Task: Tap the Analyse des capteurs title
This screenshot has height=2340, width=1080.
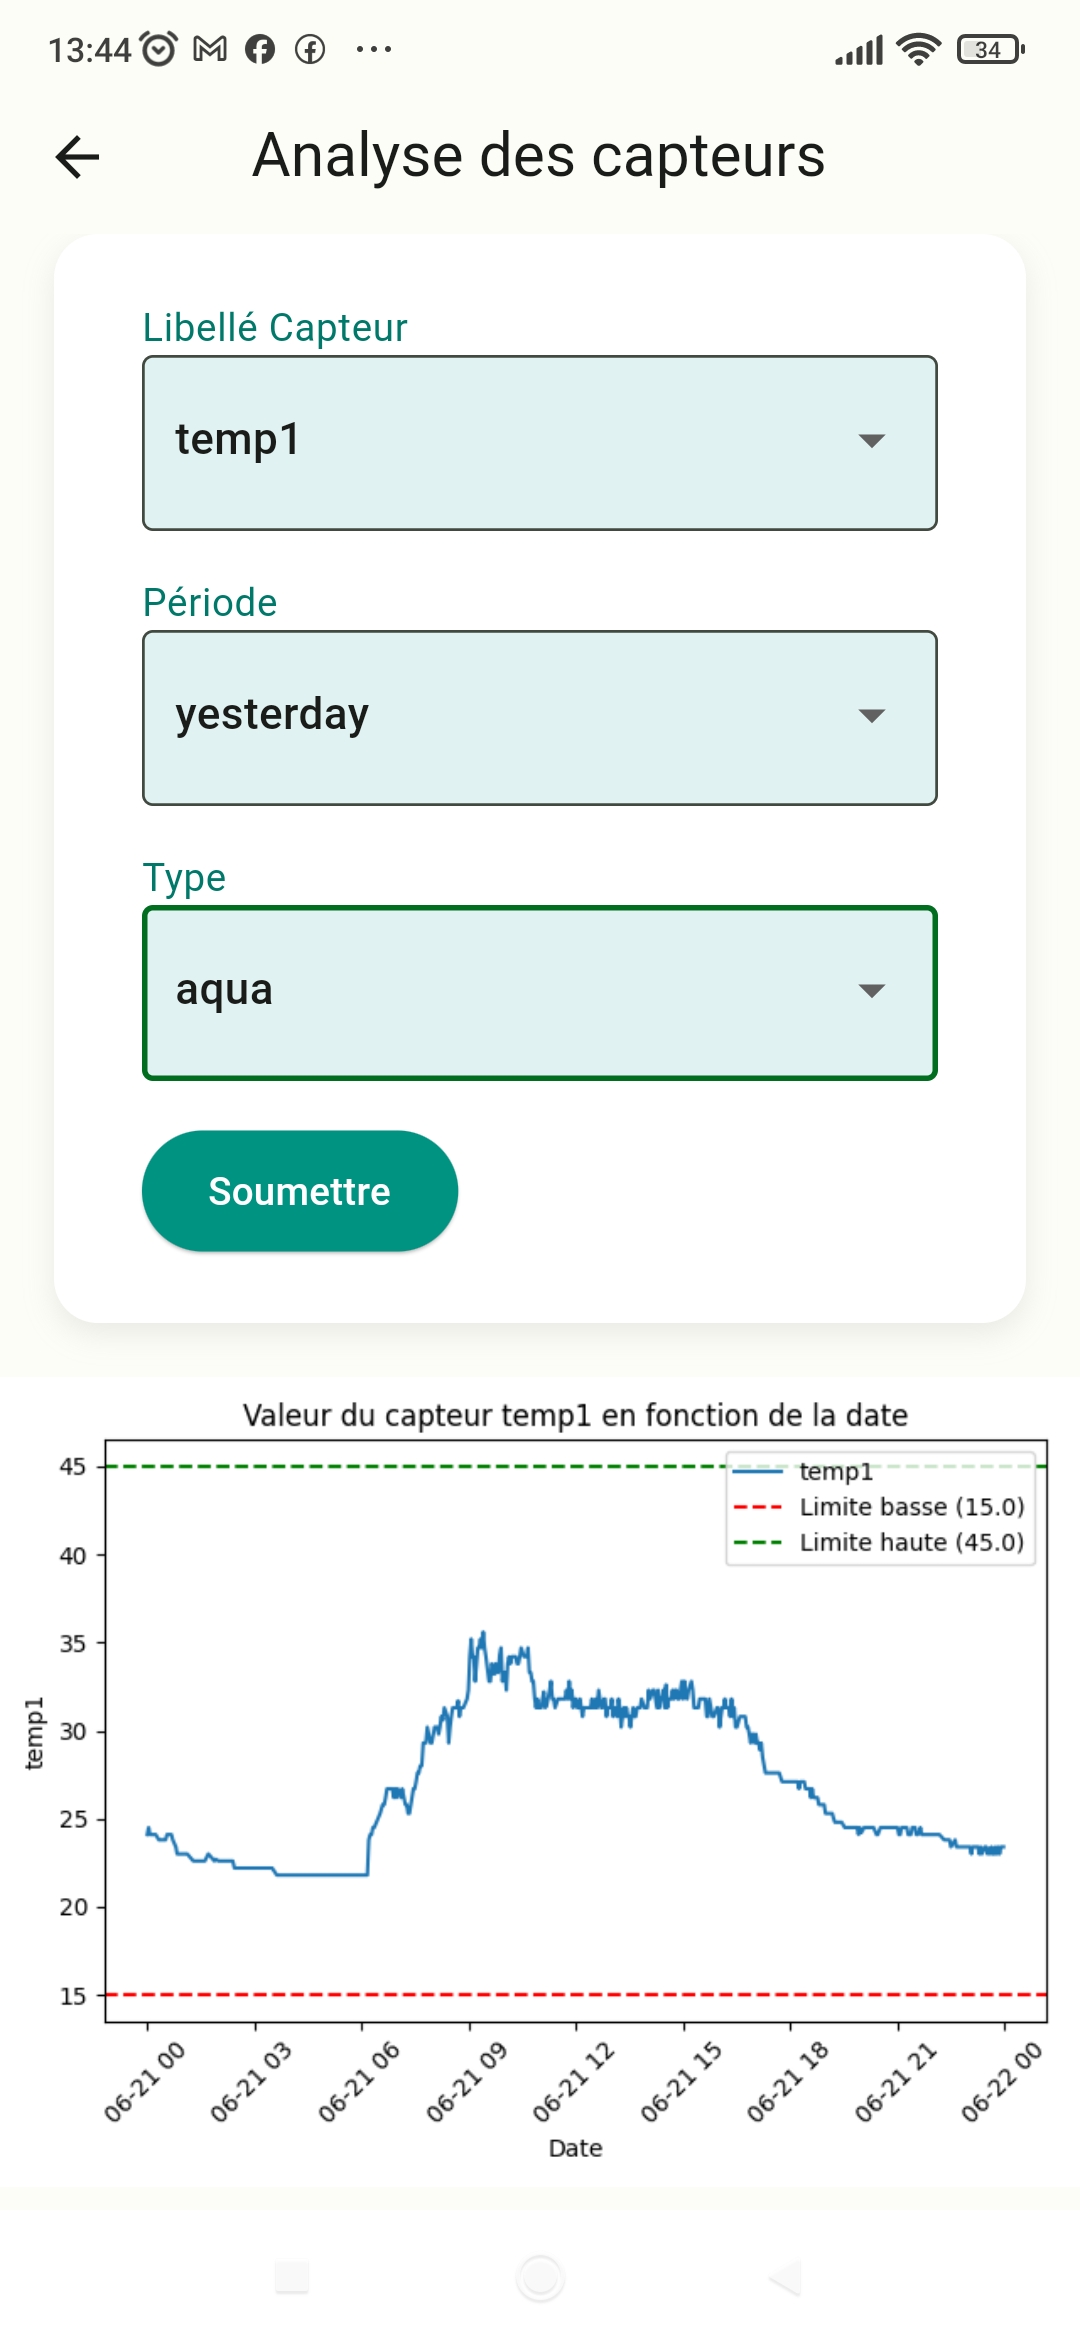Action: [539, 156]
